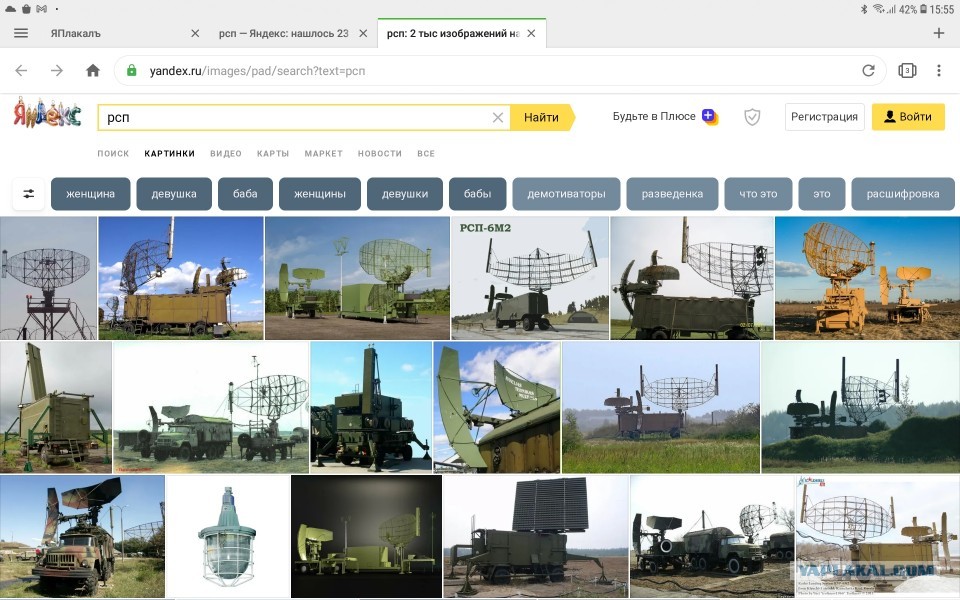Image resolution: width=960 pixels, height=600 pixels.
Task: Open the НОВОСТИ section
Action: [x=380, y=154]
